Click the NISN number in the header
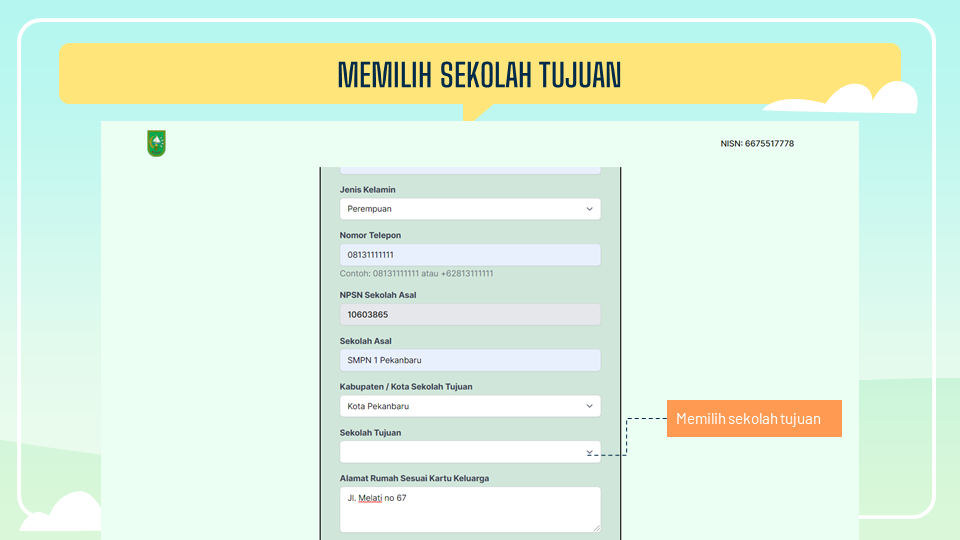 click(x=757, y=144)
